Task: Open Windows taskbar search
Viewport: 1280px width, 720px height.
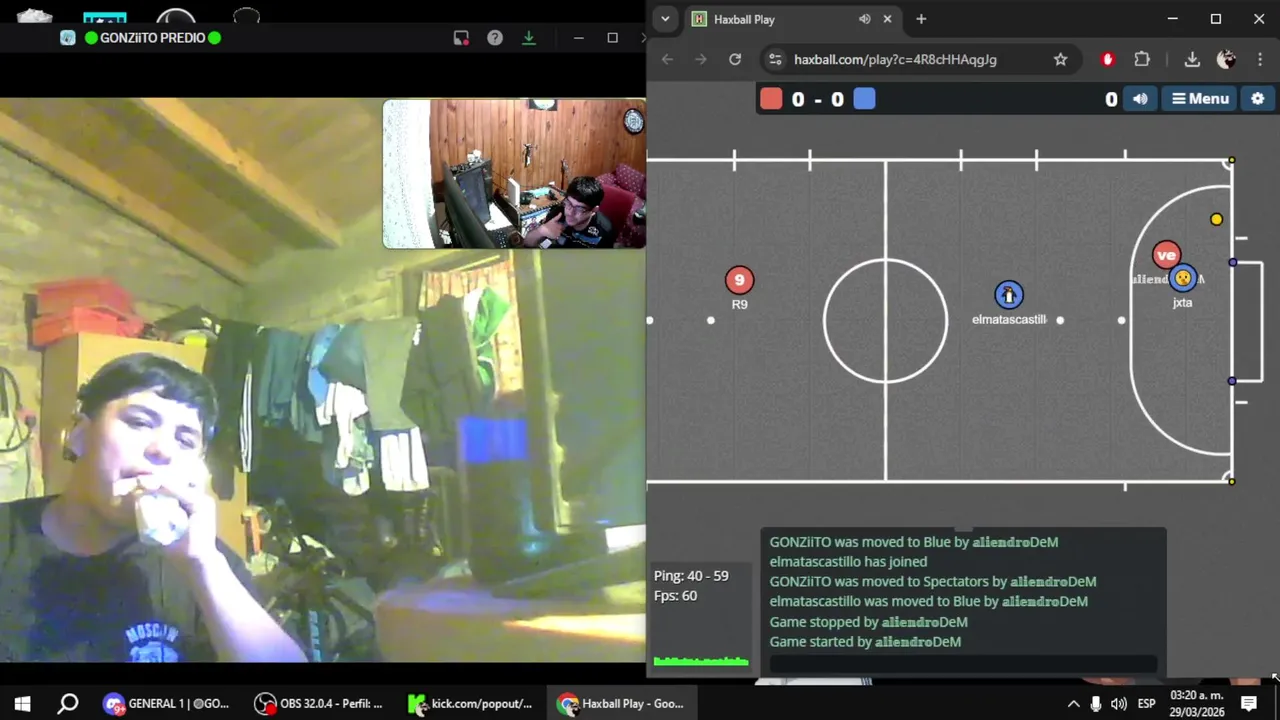Action: click(67, 704)
